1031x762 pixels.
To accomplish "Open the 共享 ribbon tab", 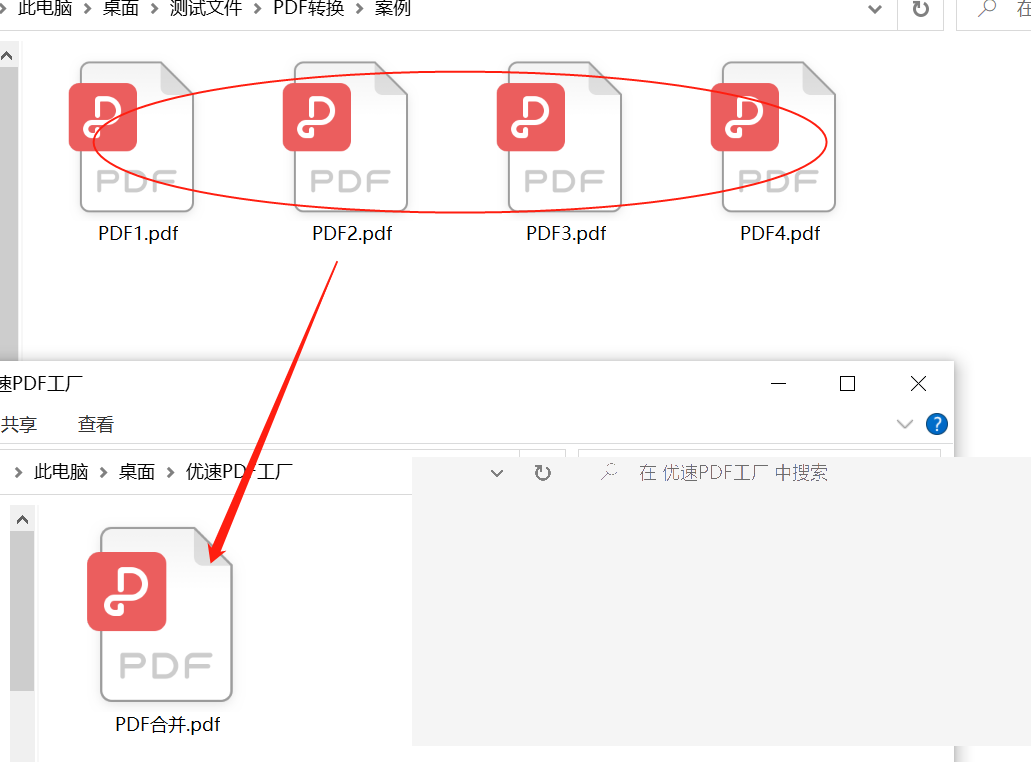I will pos(18,425).
